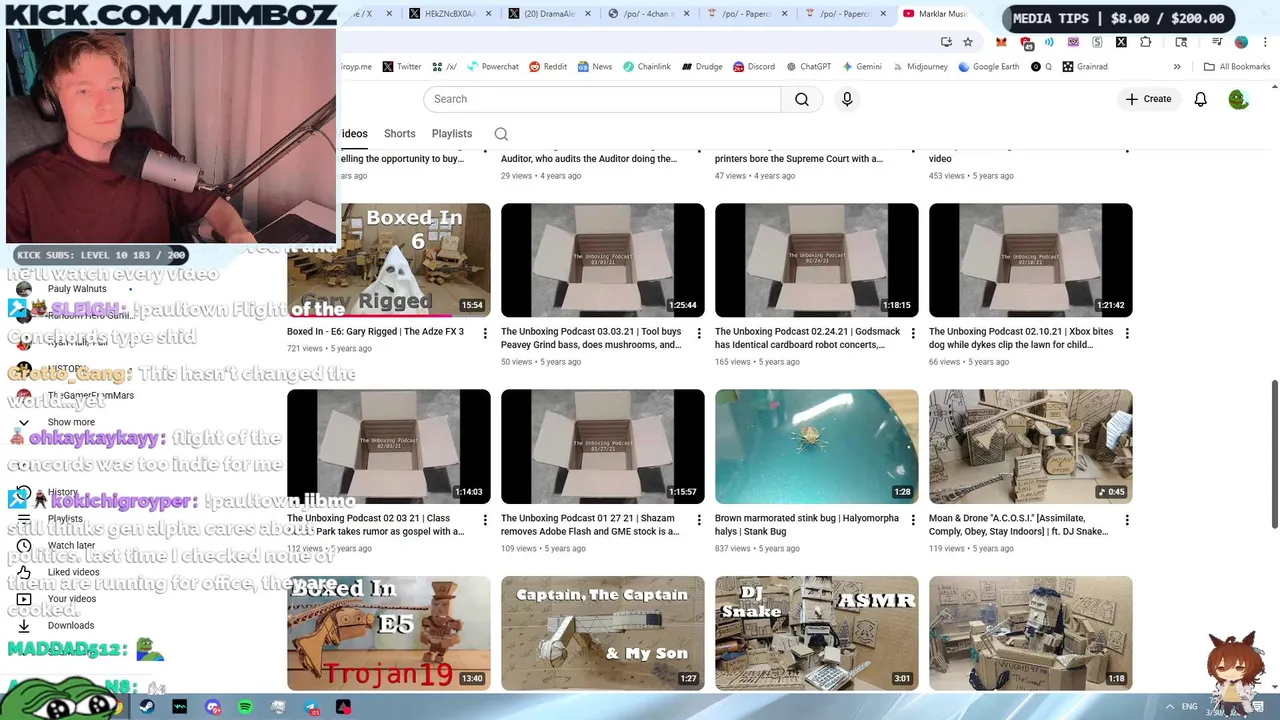Open the ChatGPT bookmark
The height and width of the screenshot is (720, 1280).
point(808,67)
